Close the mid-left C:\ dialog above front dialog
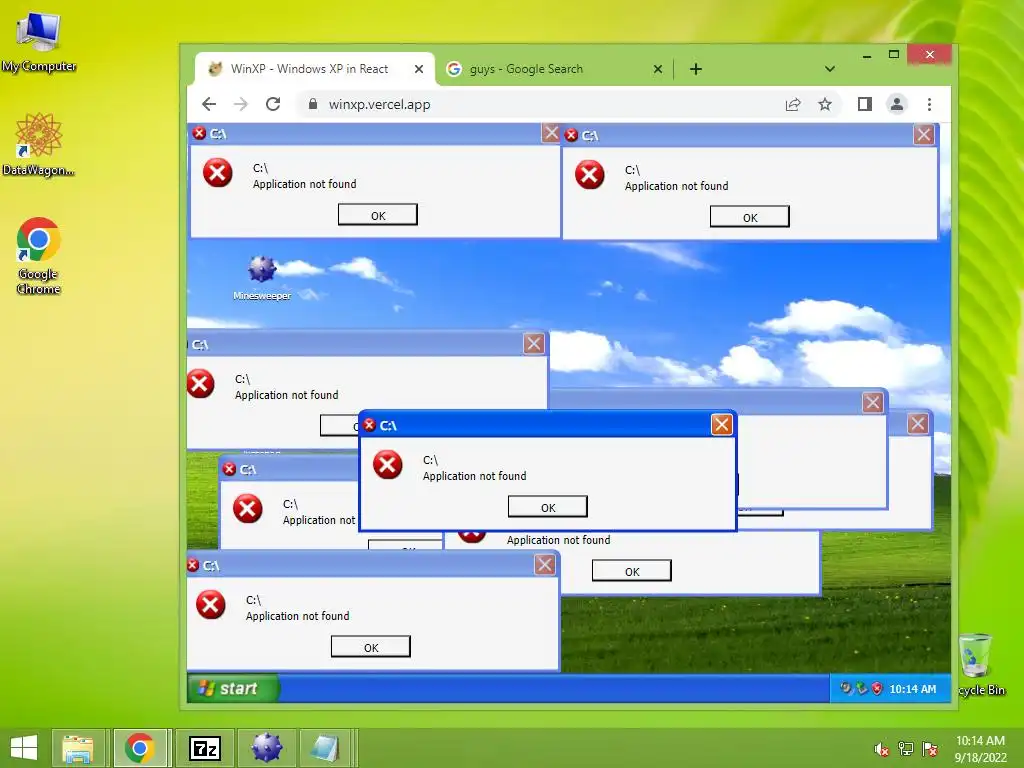Image resolution: width=1024 pixels, height=768 pixels. [x=534, y=344]
